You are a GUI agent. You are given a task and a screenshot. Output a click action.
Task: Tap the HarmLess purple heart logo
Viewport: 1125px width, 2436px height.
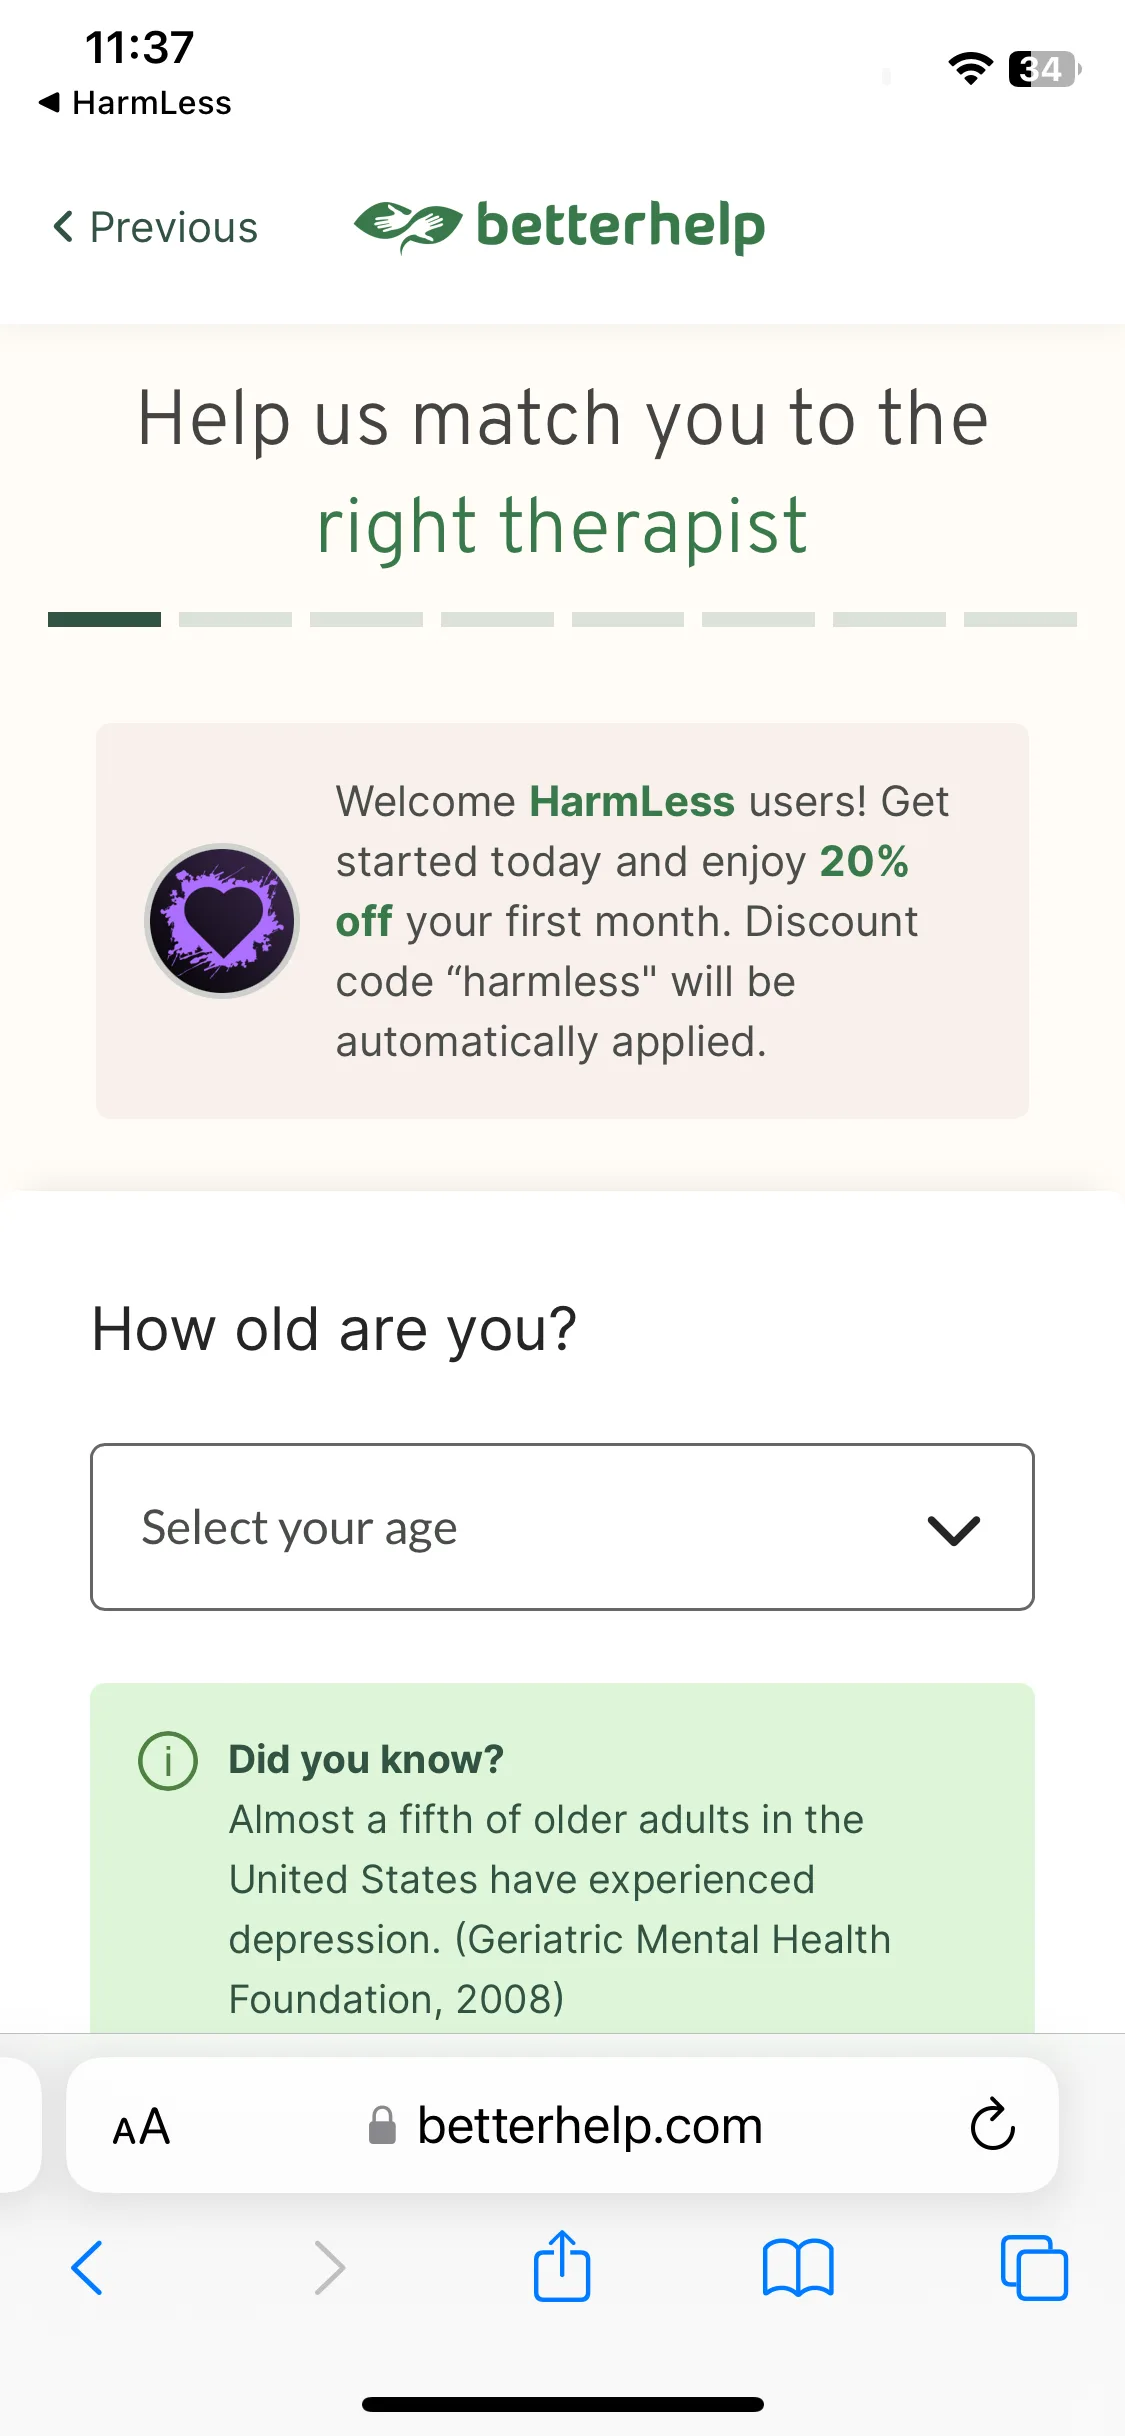click(x=222, y=920)
